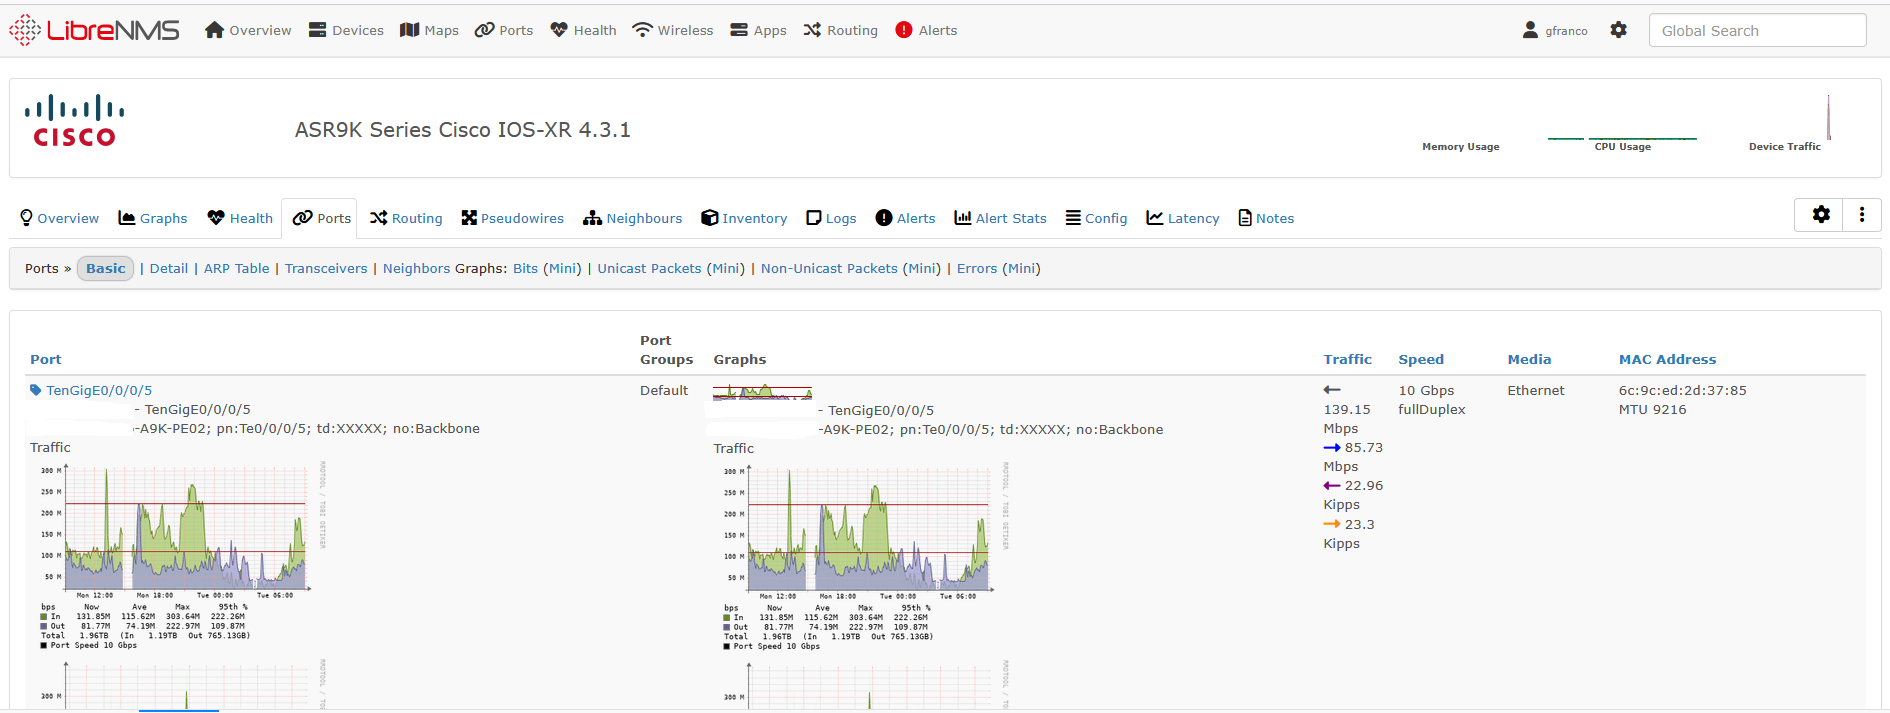
Task: Open the Apps navbar menu
Action: click(x=758, y=30)
